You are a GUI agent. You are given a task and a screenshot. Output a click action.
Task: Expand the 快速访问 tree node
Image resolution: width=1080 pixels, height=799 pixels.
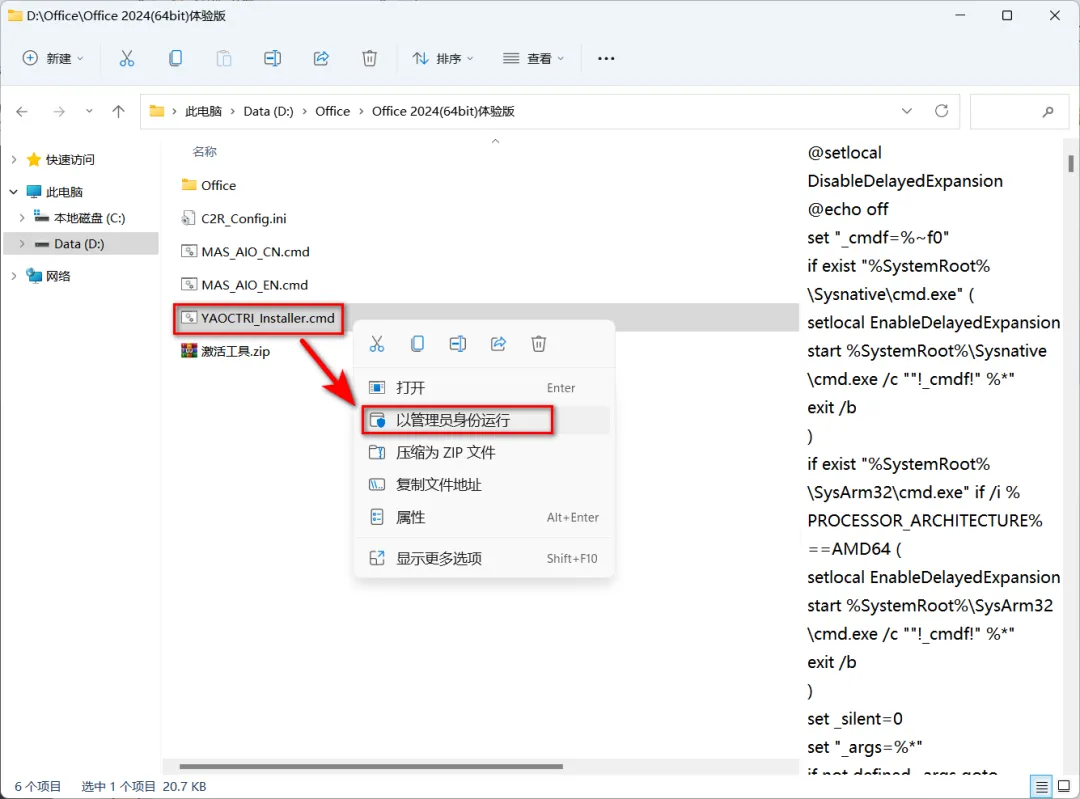pyautogui.click(x=14, y=160)
